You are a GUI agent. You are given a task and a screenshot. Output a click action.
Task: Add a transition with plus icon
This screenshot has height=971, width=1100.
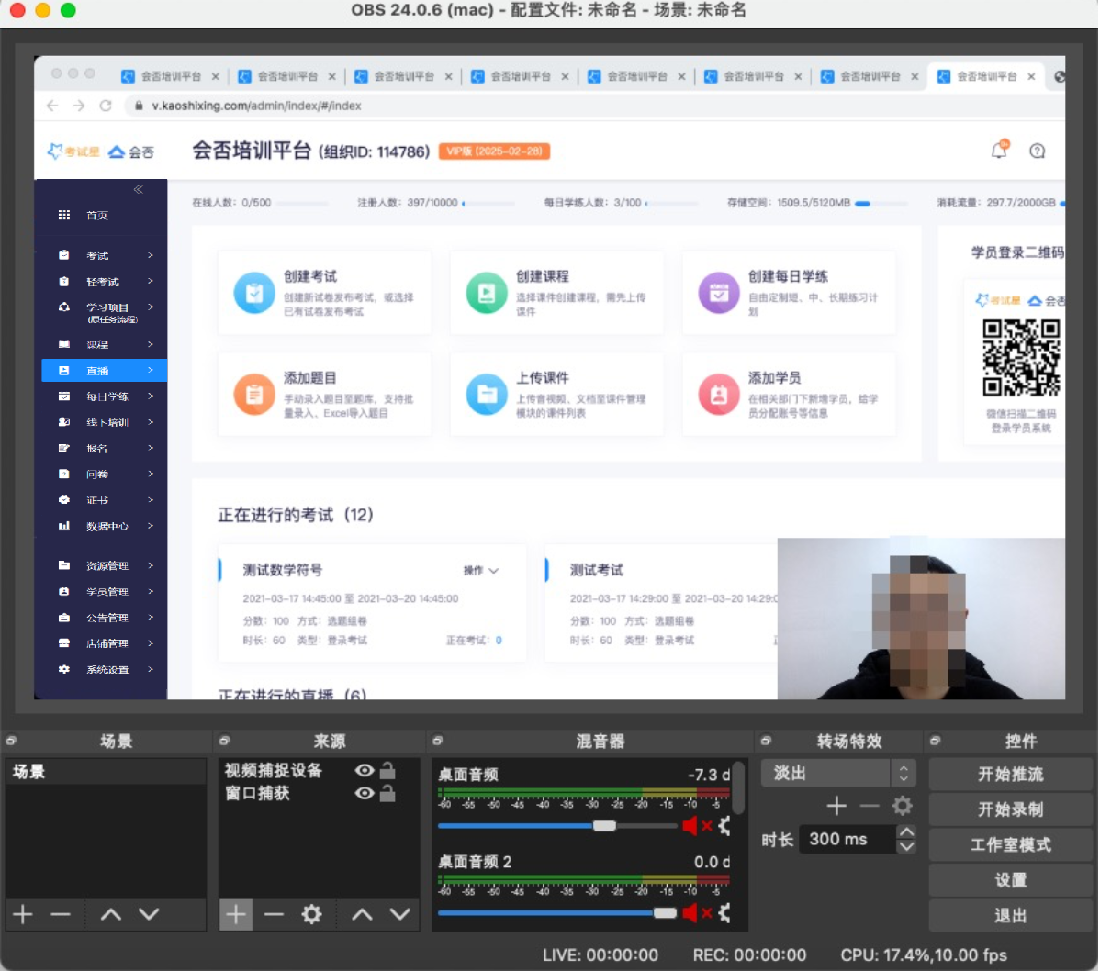(836, 806)
